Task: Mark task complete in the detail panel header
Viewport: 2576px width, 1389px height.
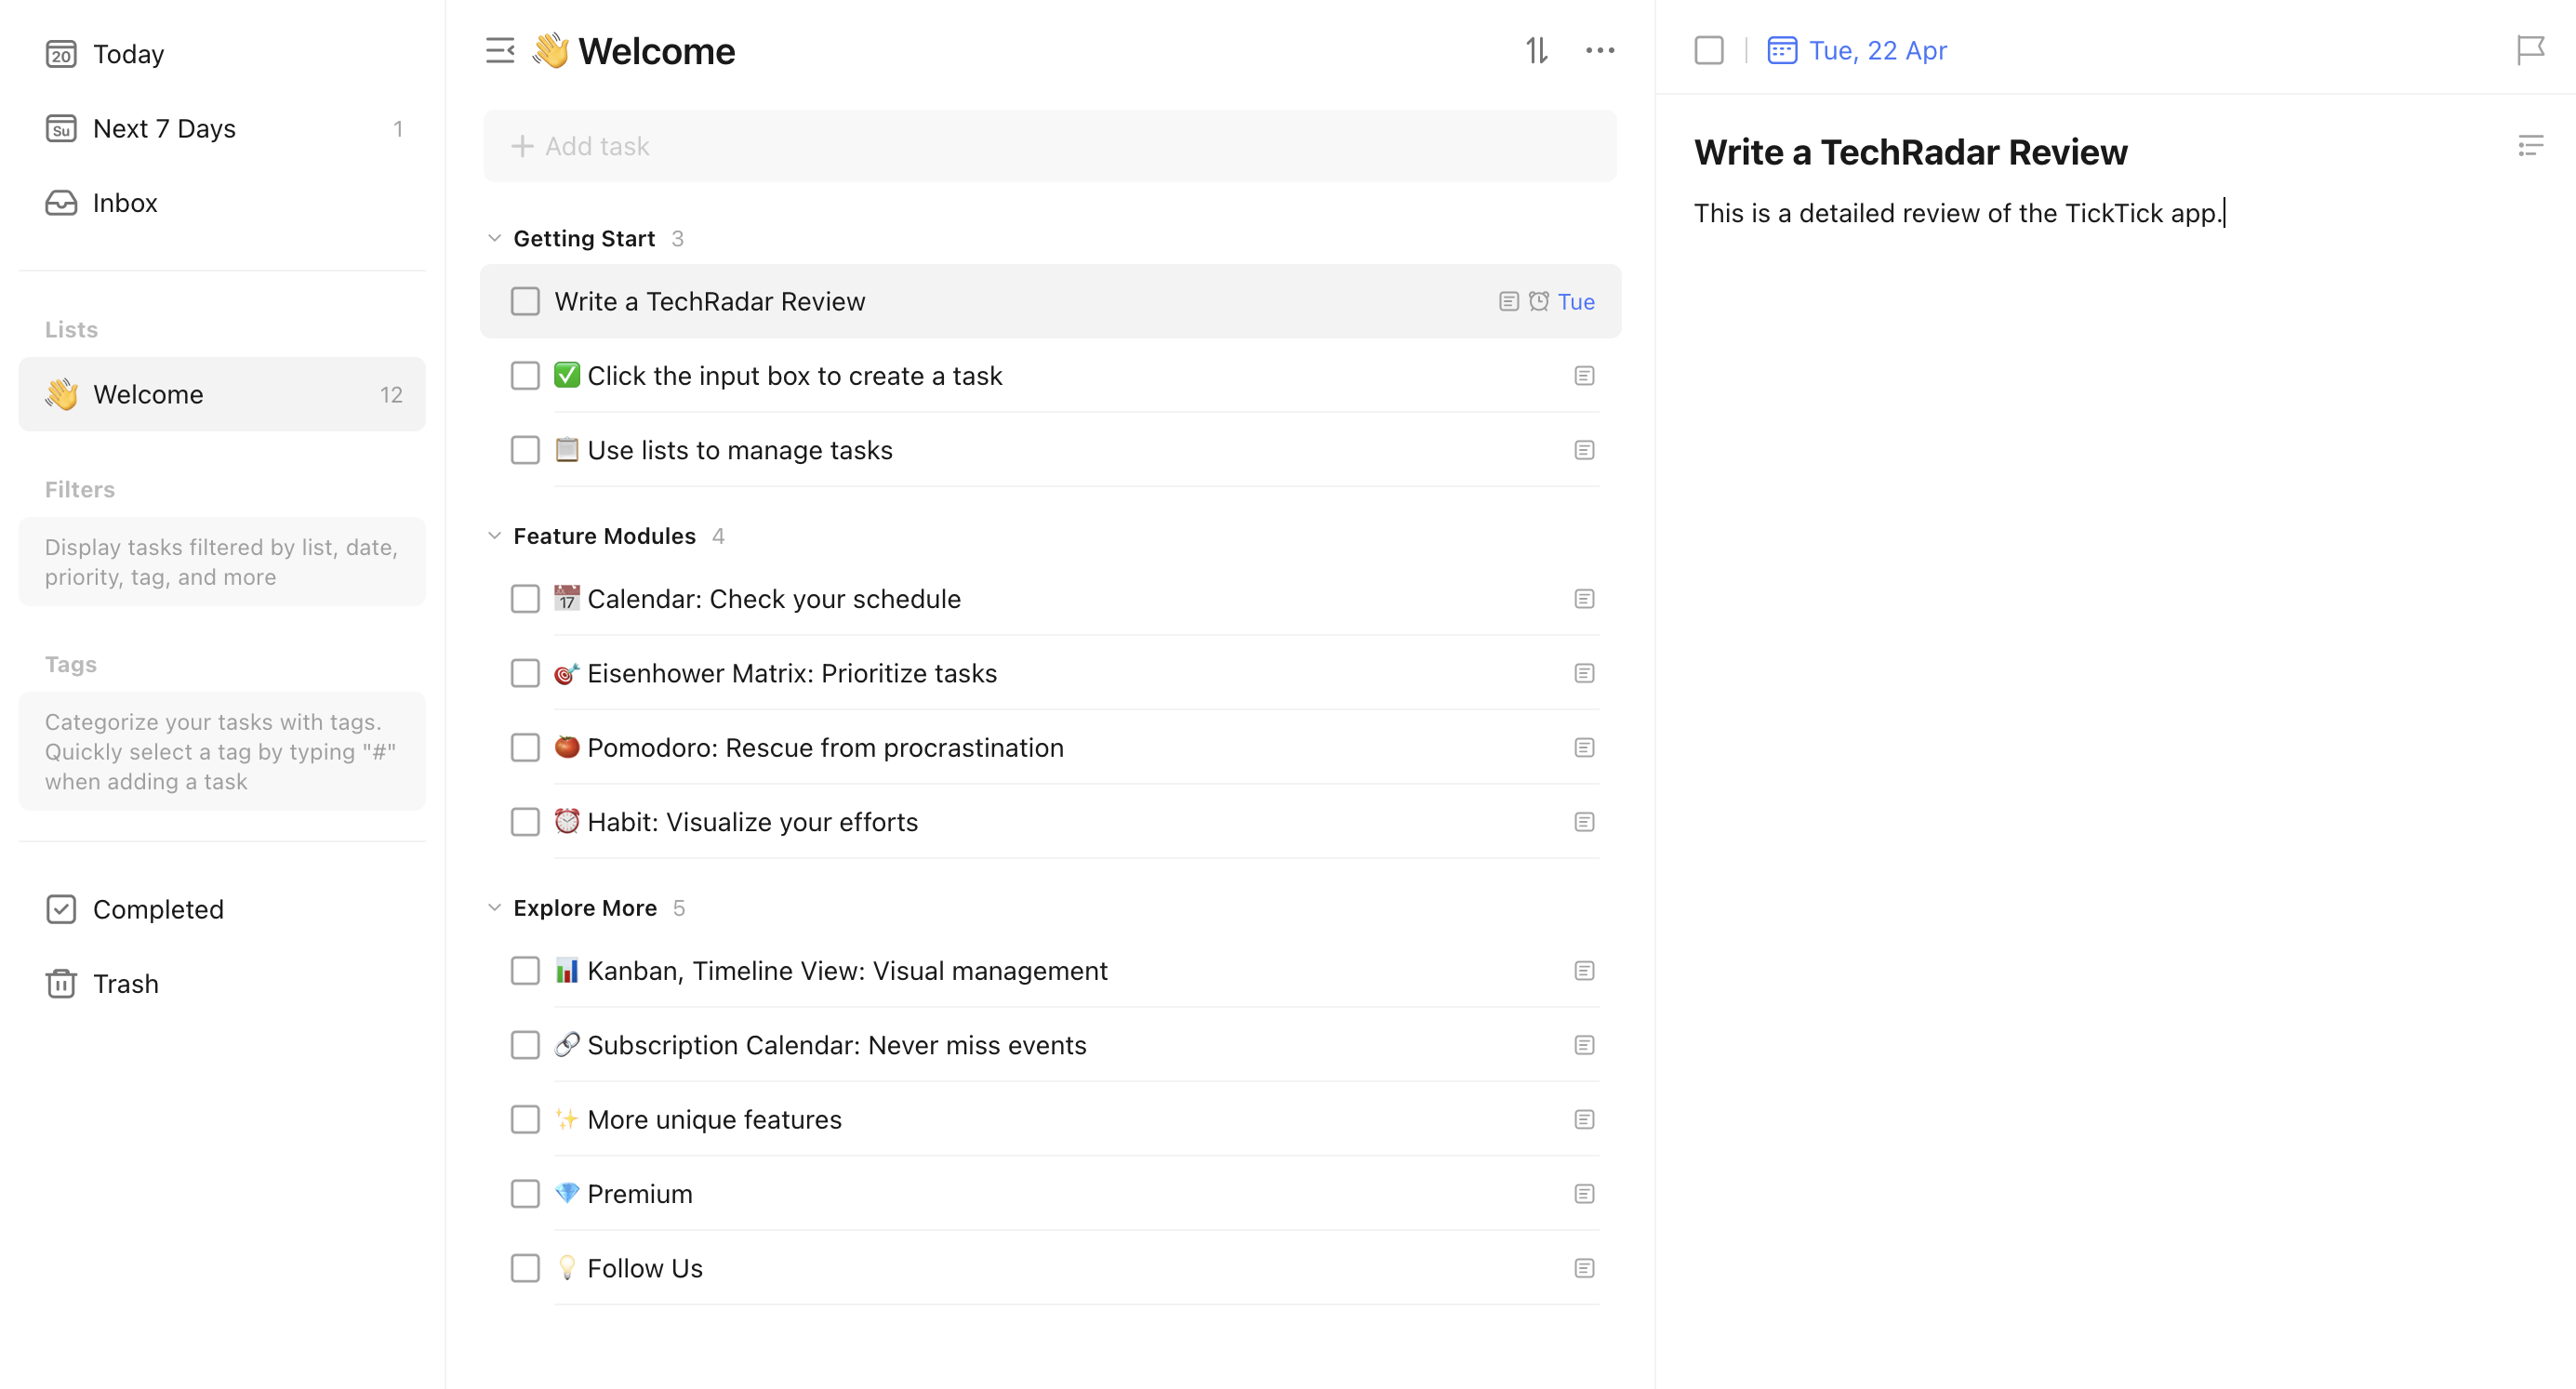Action: point(1709,50)
